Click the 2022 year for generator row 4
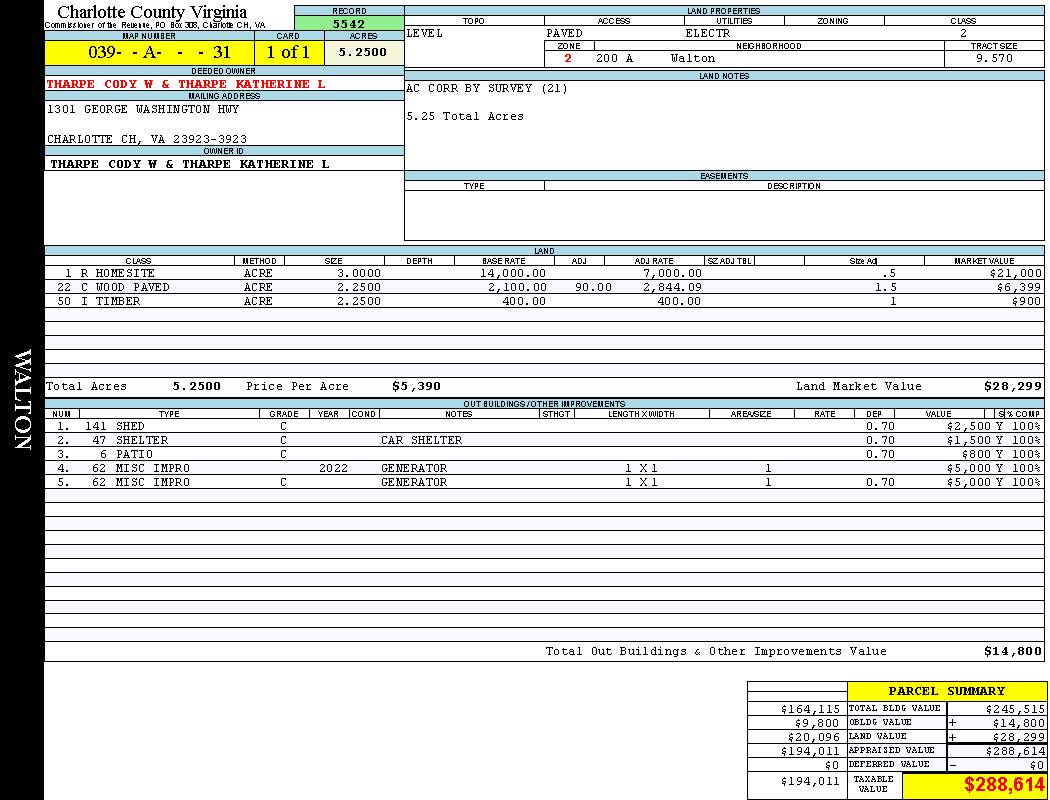The height and width of the screenshot is (800, 1050). pos(333,468)
